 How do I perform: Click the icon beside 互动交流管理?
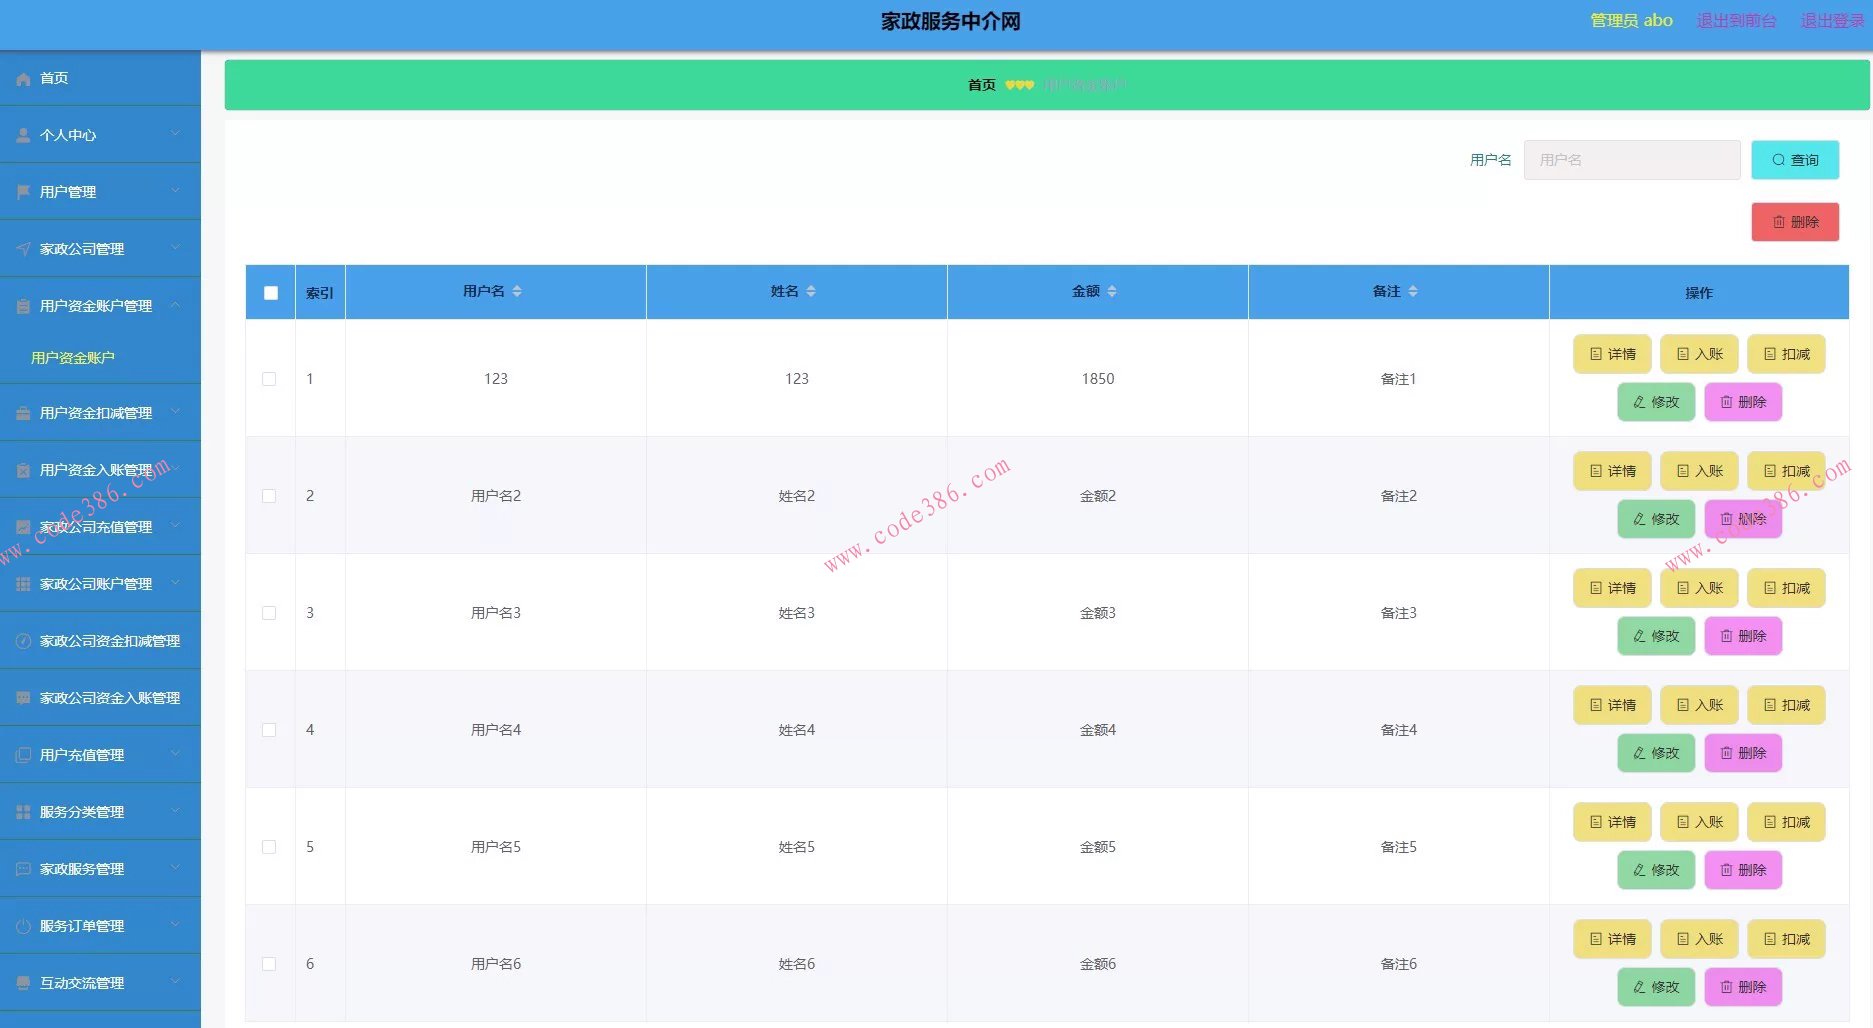[23, 983]
